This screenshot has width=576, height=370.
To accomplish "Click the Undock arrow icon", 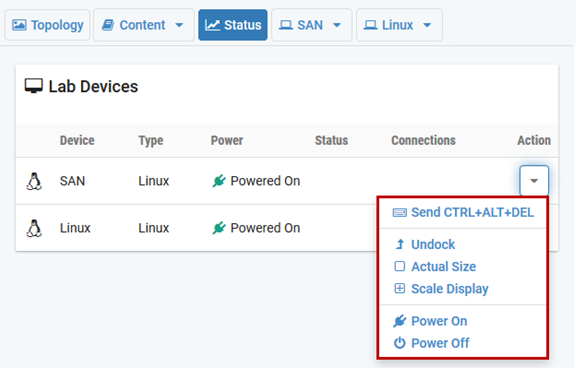I will [400, 244].
